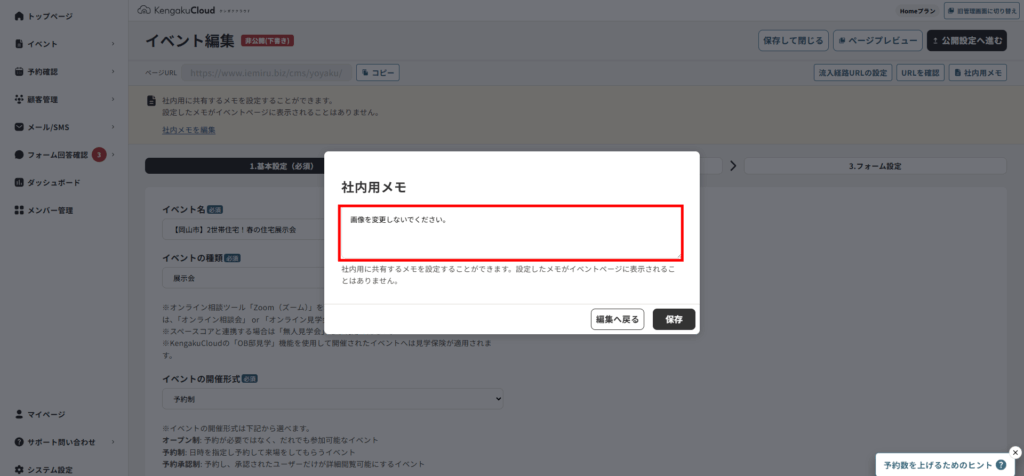The image size is (1024, 476).
Task: Open フォーム回答確認 with the red badge
Action: [60, 155]
